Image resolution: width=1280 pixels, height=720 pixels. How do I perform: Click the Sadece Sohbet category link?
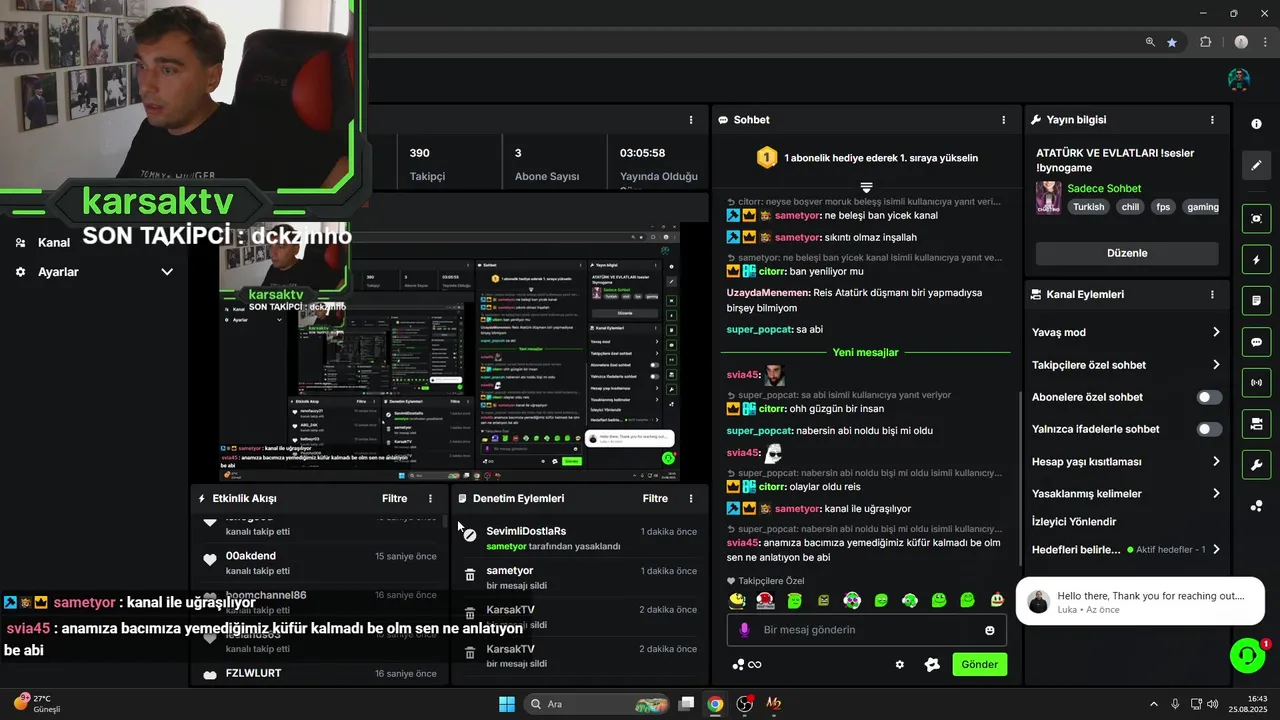[1104, 188]
